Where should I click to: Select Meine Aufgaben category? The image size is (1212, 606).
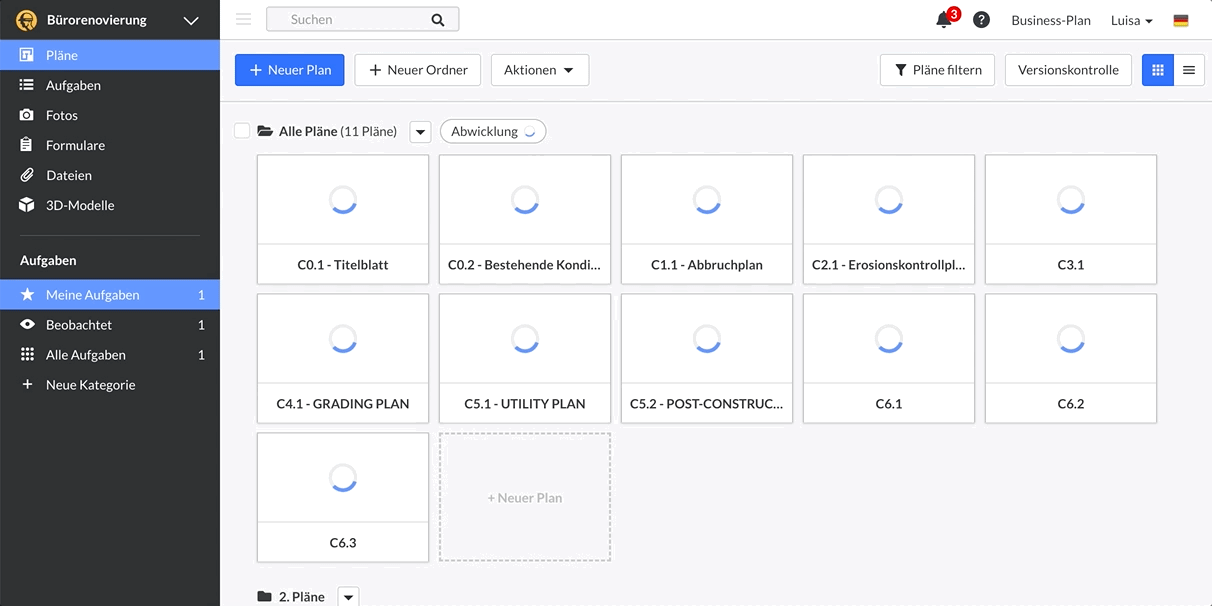click(x=110, y=295)
